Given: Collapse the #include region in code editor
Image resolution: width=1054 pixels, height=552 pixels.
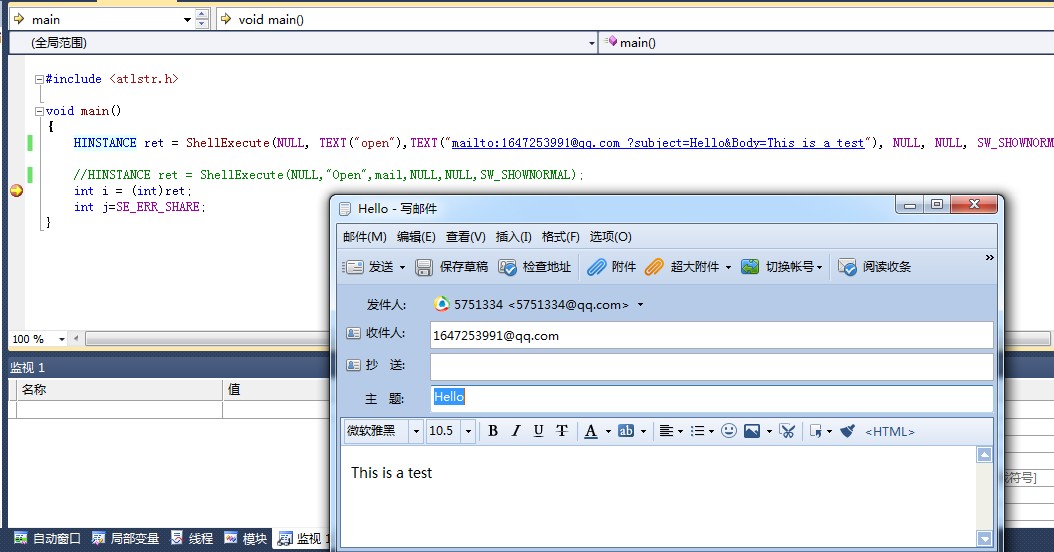Looking at the screenshot, I should 39,79.
